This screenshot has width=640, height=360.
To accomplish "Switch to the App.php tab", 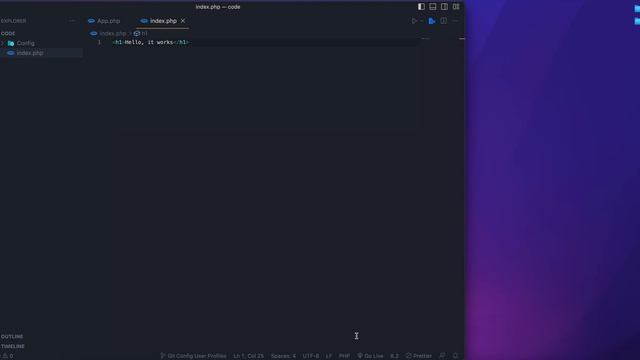I will (x=104, y=21).
